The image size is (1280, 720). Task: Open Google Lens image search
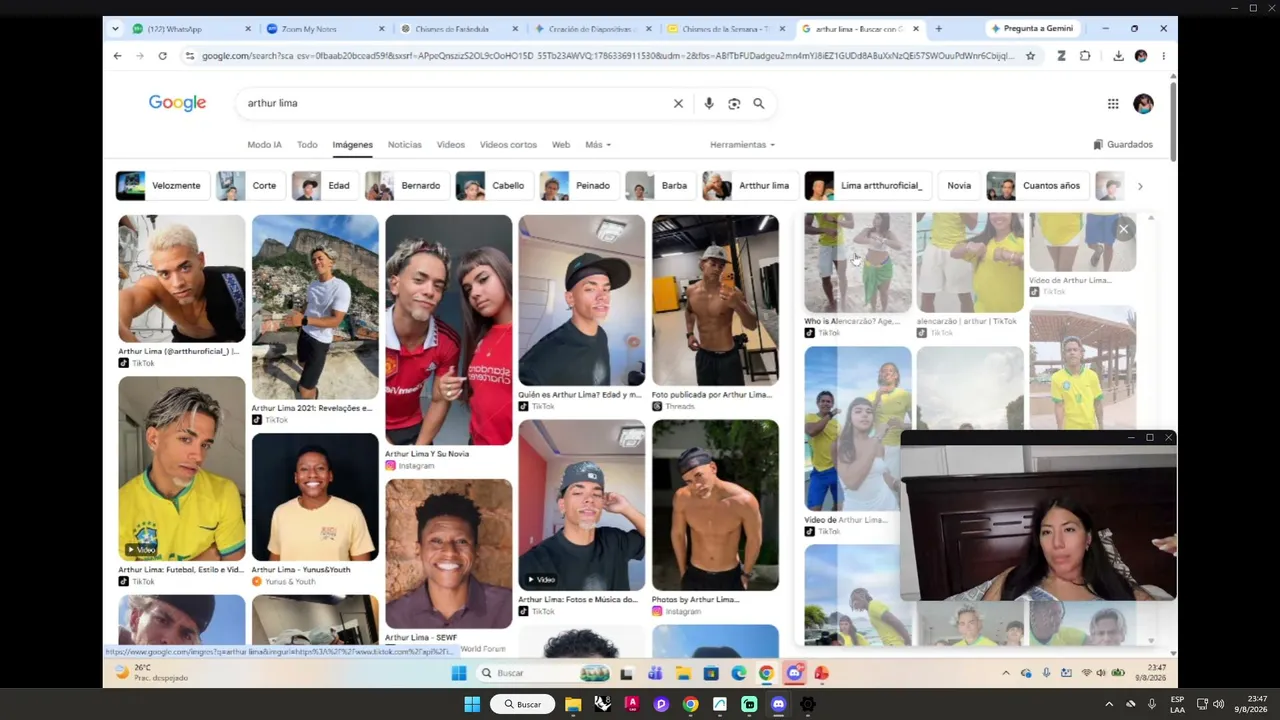[x=734, y=103]
